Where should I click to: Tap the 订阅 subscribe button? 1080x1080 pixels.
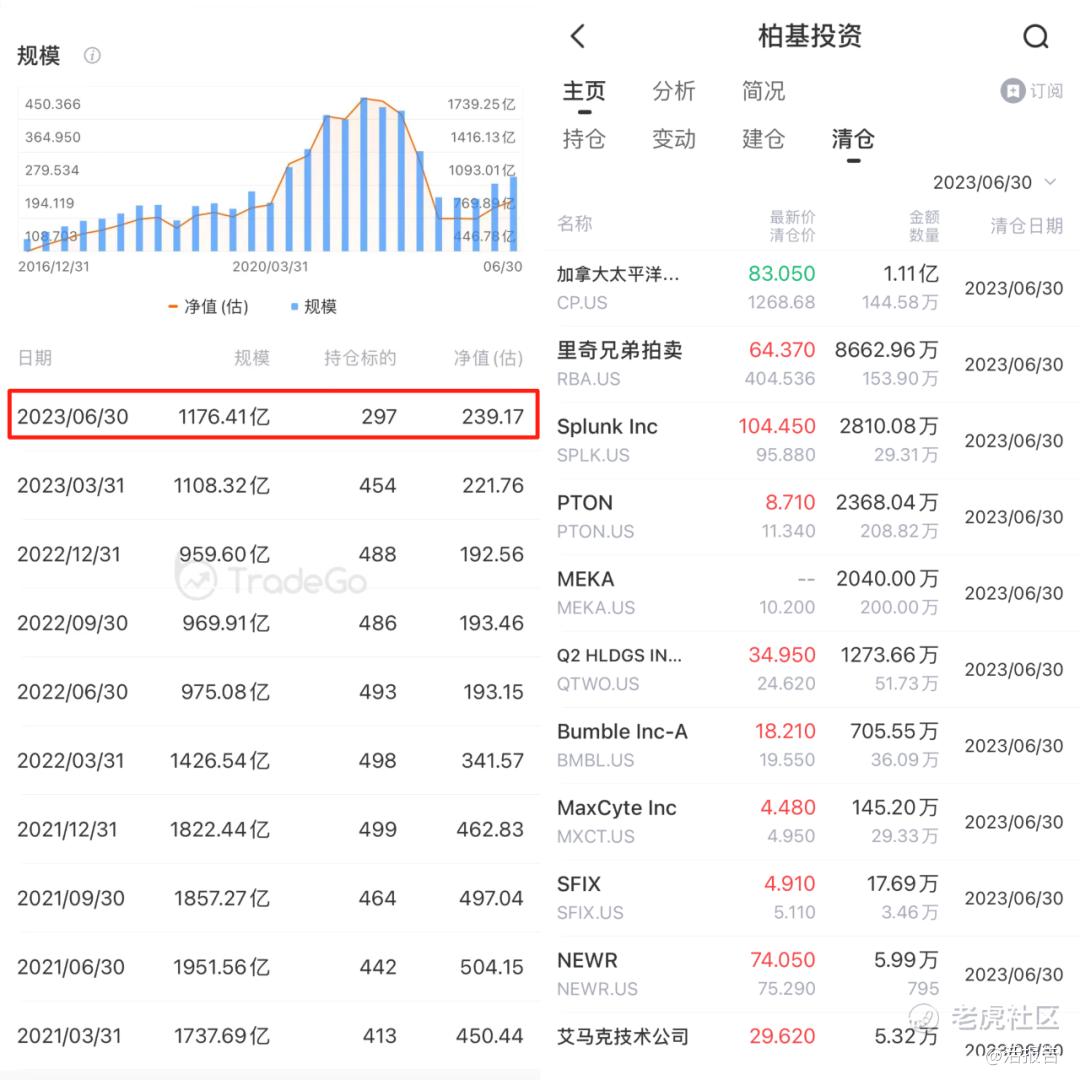pos(1032,90)
